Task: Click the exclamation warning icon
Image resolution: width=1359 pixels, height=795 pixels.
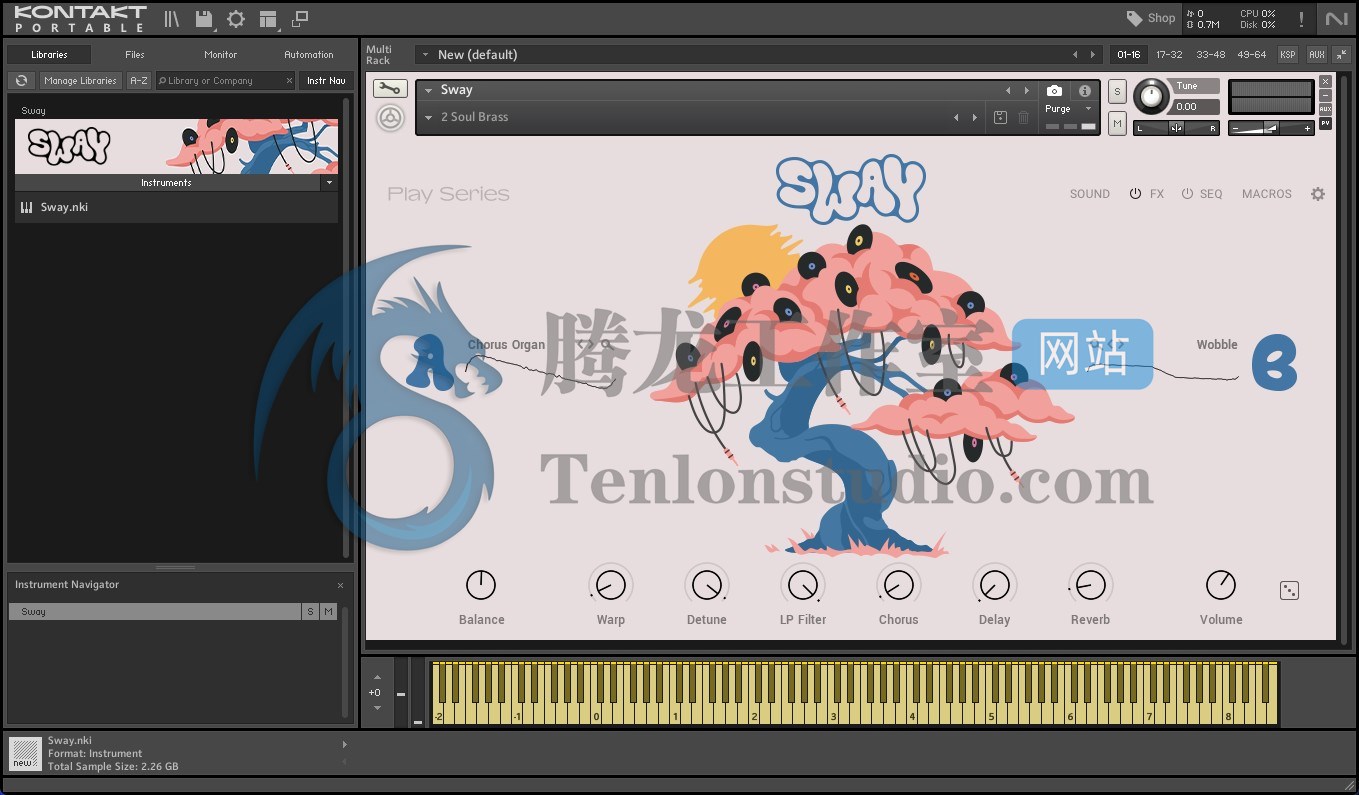Action: coord(1301,19)
